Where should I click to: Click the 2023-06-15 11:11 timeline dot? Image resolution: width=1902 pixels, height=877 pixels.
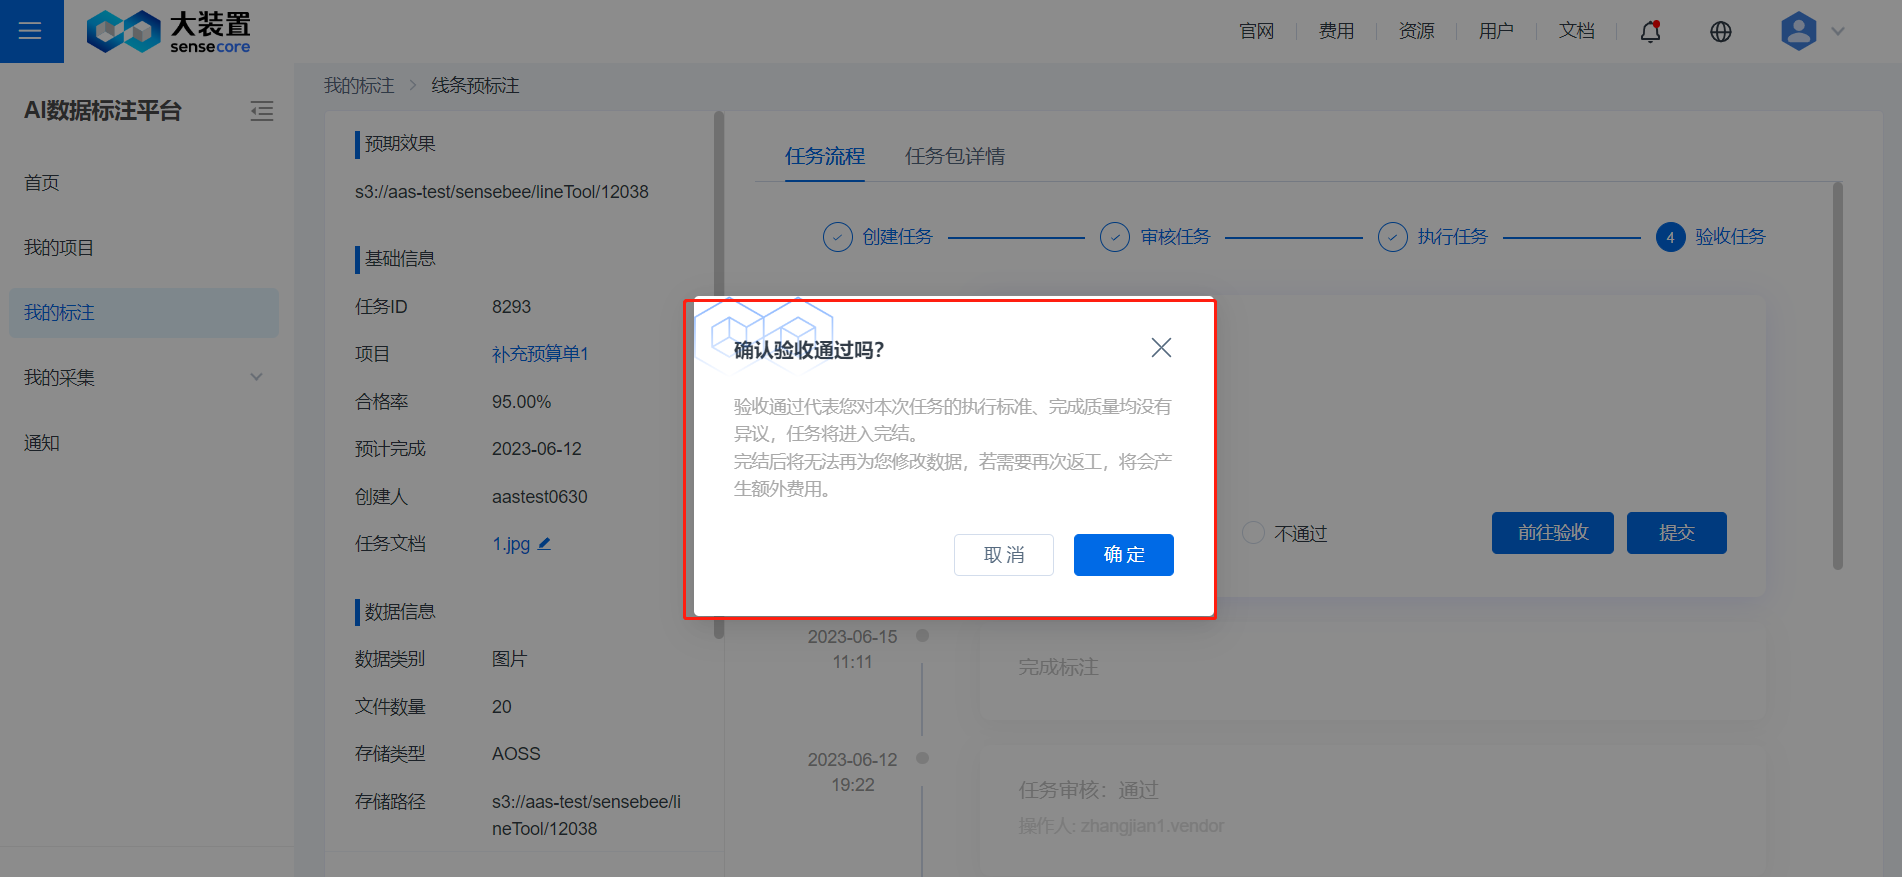click(x=923, y=636)
